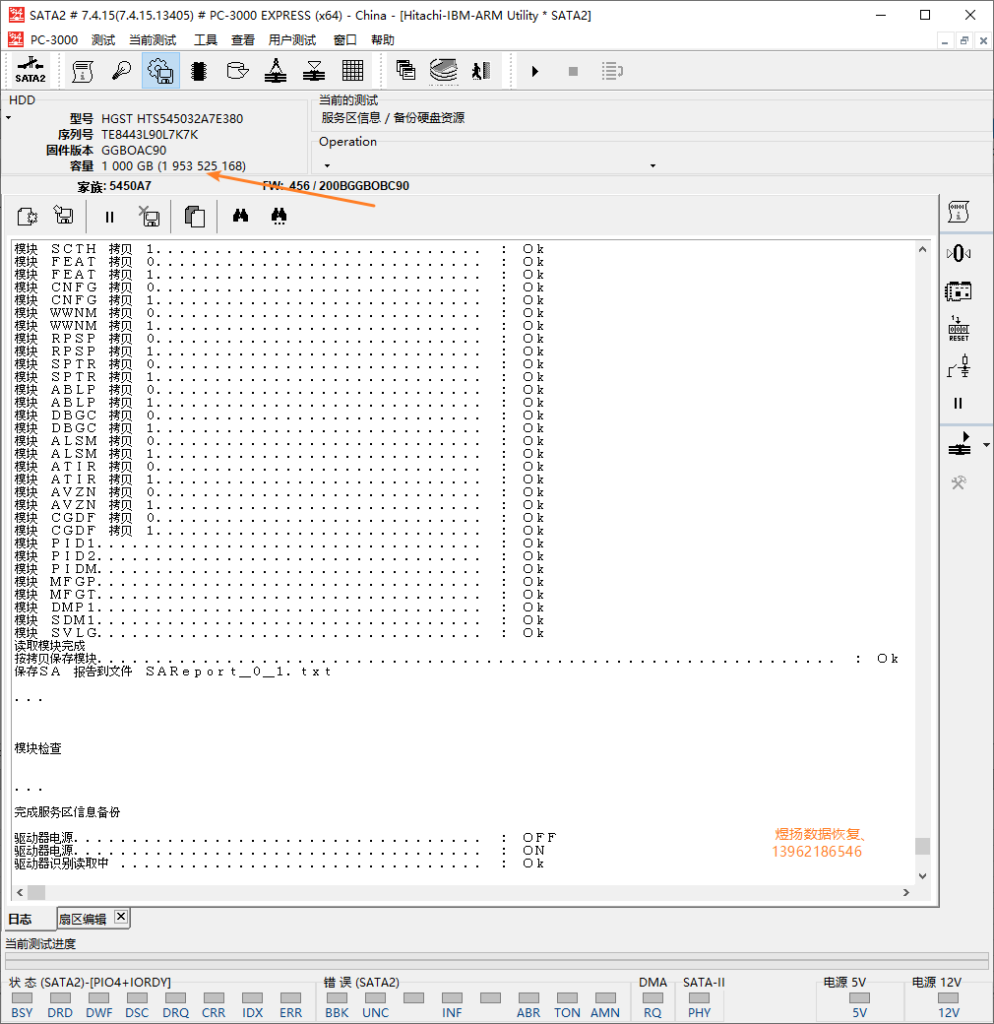Click the binoculars-with-dots find next icon
This screenshot has height=1024, width=994.
[x=279, y=216]
